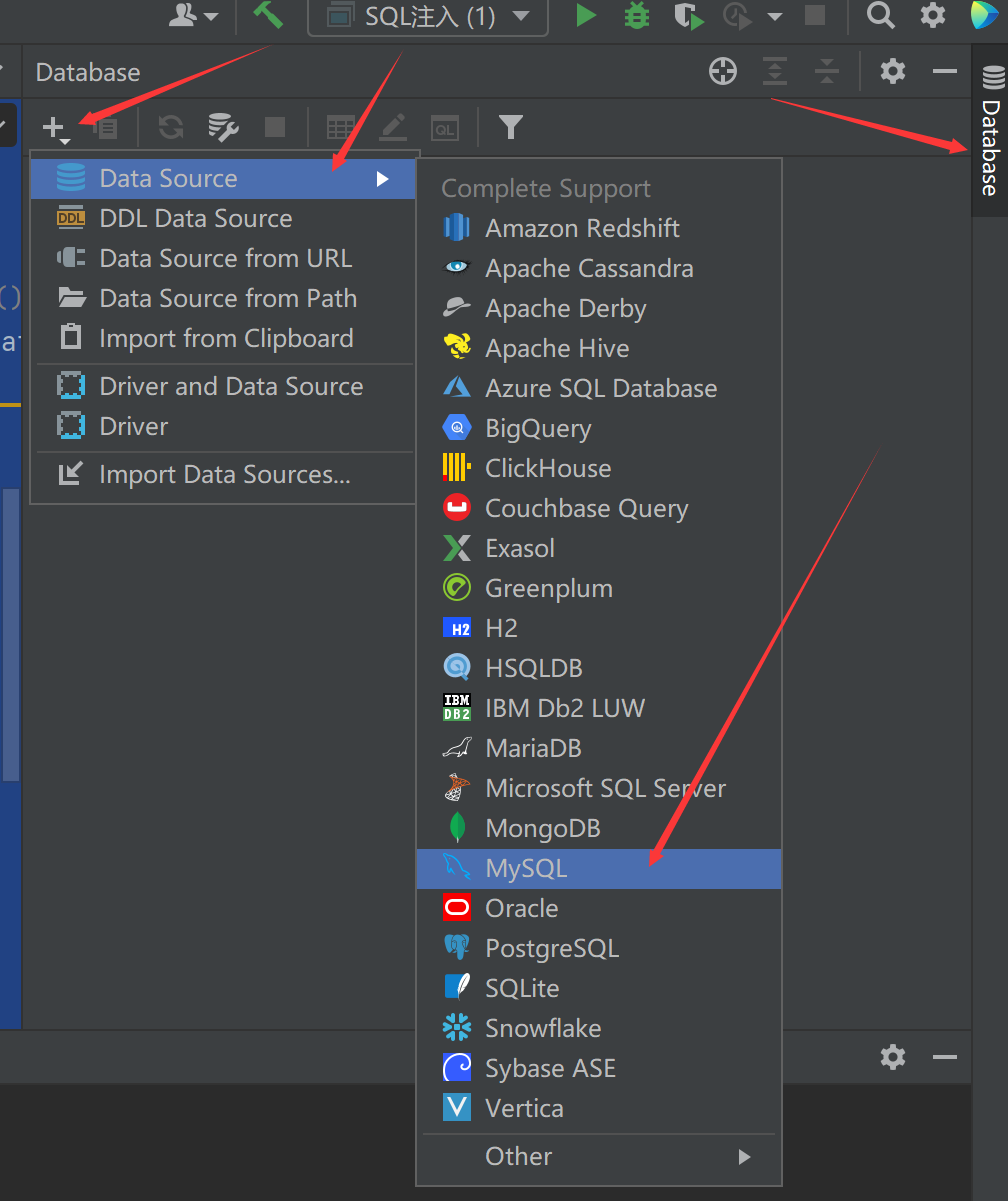Select Driver and Data Source
Screen dimensions: 1008x1201
click(223, 387)
